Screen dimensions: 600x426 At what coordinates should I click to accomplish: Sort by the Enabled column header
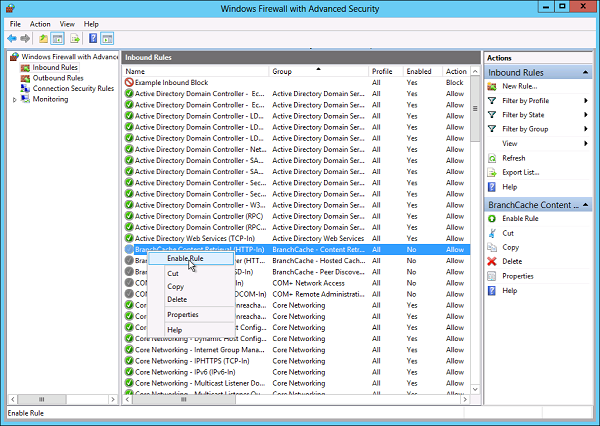click(423, 72)
